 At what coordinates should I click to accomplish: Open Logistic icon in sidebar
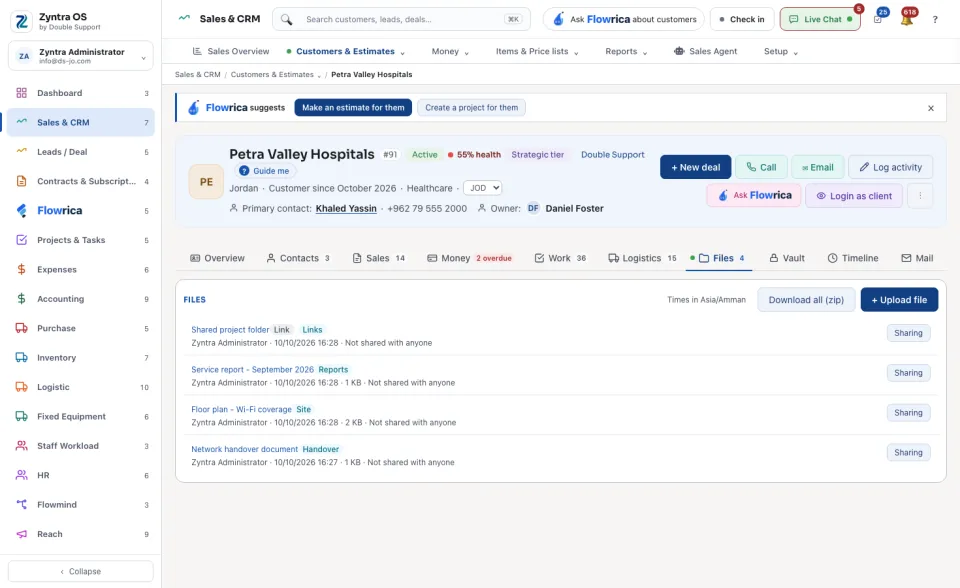(21, 387)
